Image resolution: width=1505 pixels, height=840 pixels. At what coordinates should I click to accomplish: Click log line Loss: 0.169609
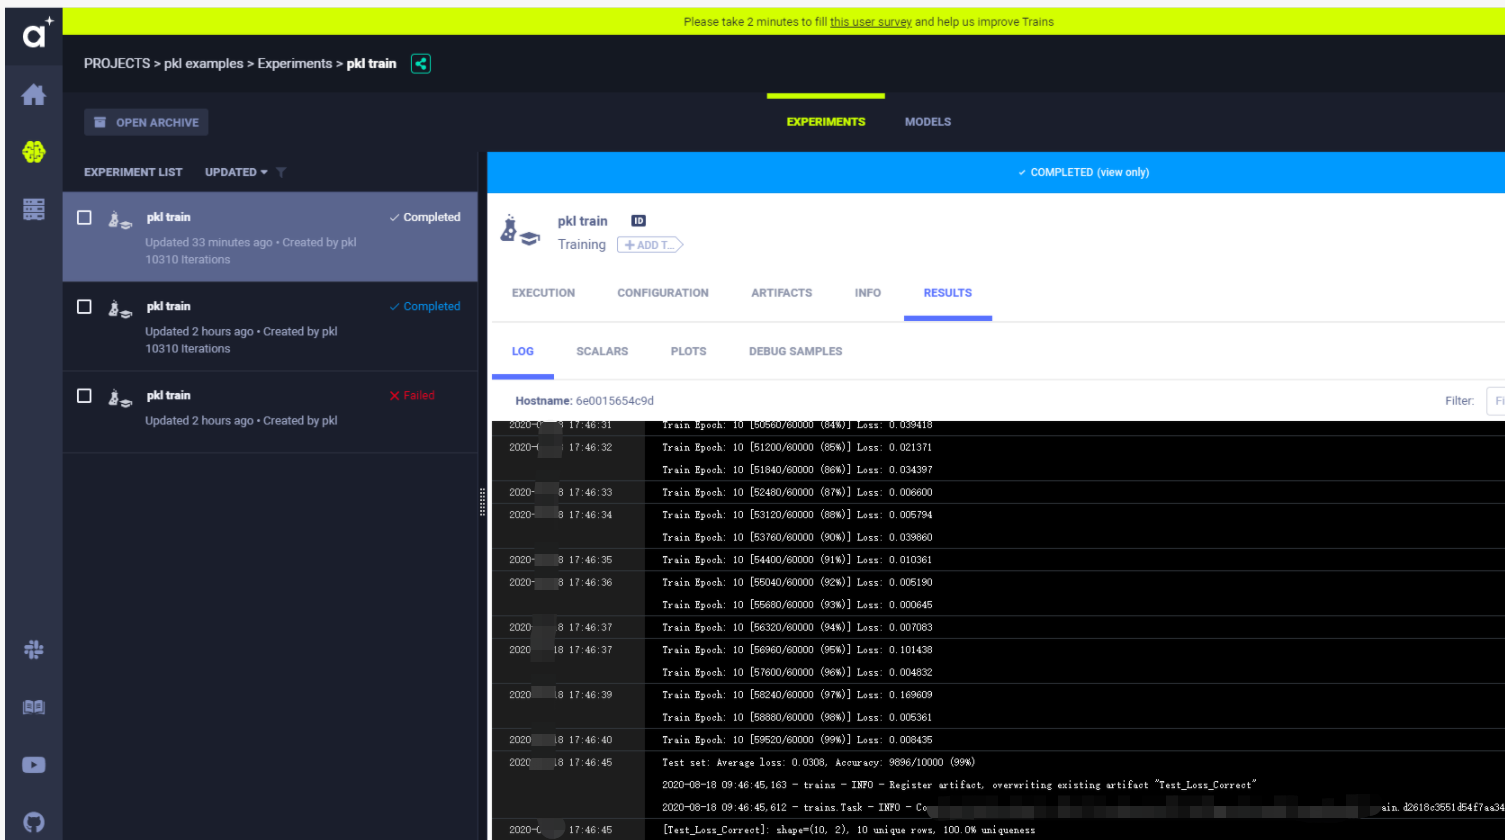(797, 694)
